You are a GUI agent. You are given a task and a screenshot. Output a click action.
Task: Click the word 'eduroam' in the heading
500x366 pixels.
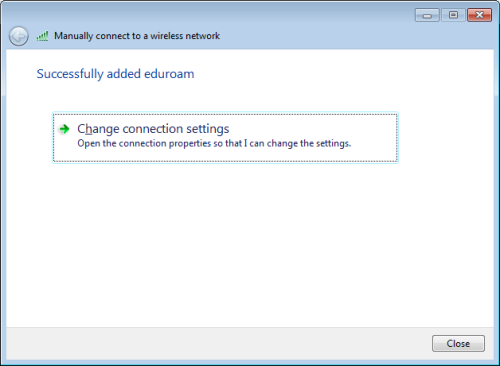[x=169, y=74]
